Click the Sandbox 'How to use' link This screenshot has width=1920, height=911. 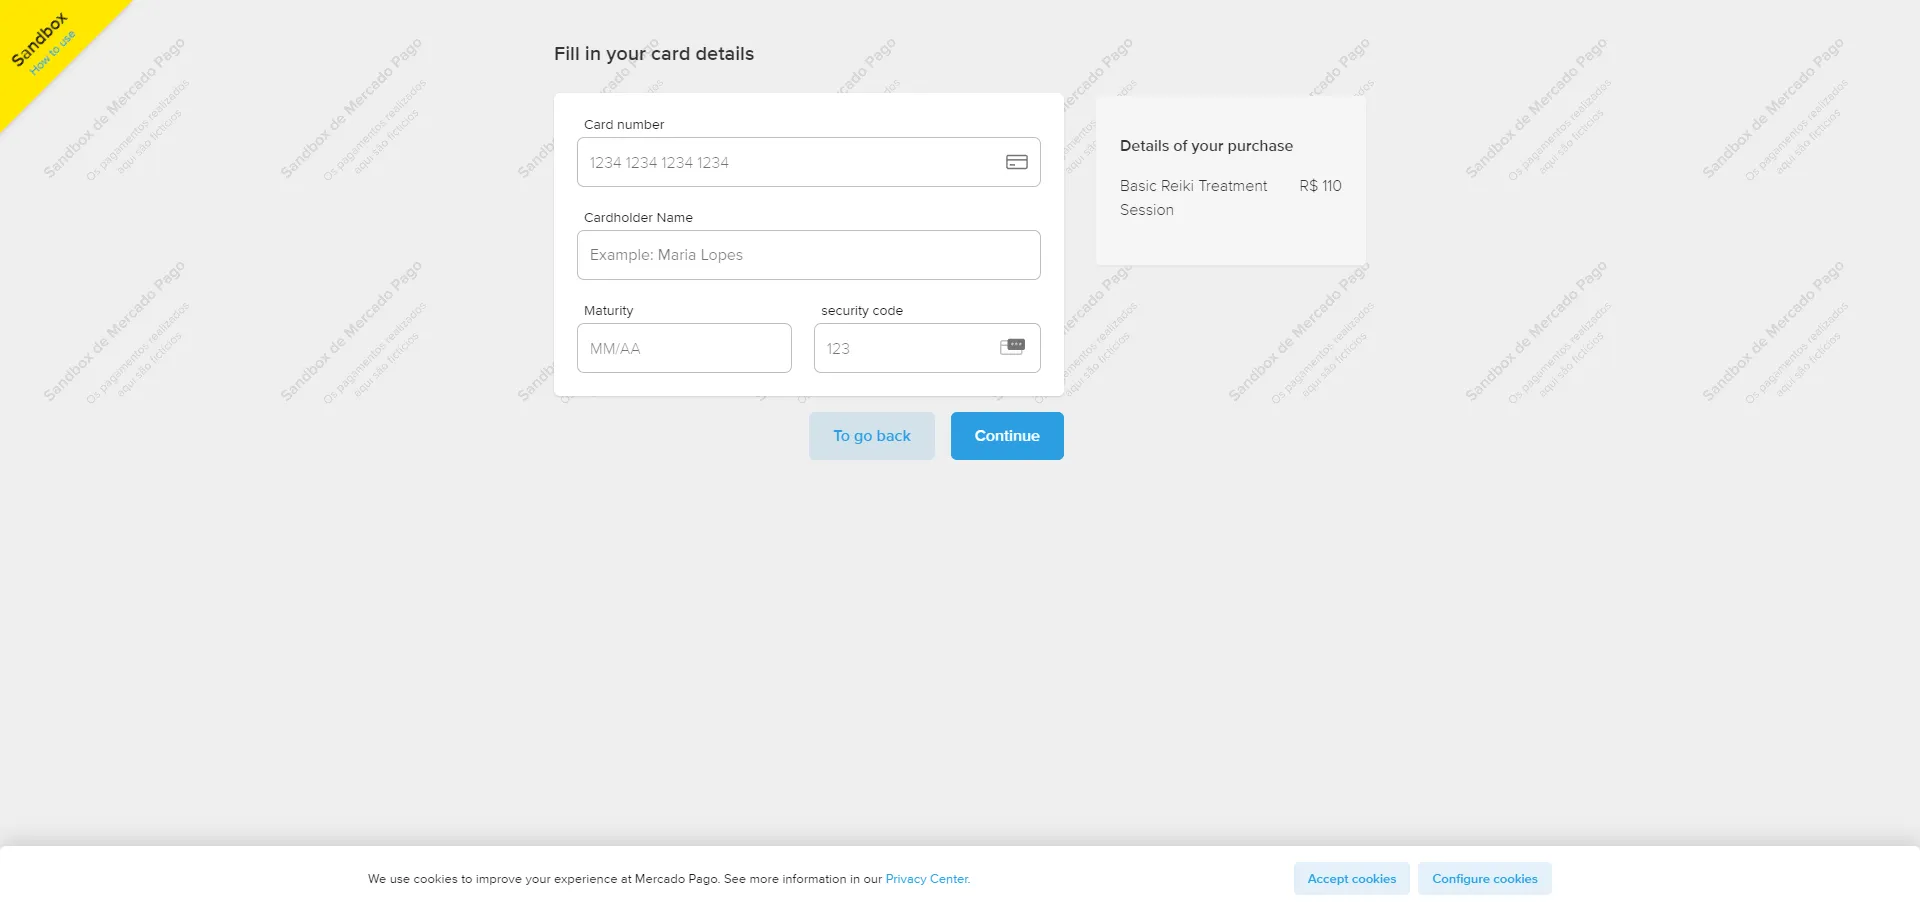pos(53,53)
